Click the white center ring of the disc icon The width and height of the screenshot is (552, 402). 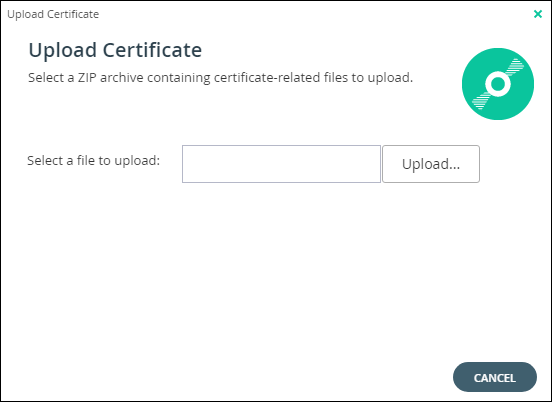point(498,84)
